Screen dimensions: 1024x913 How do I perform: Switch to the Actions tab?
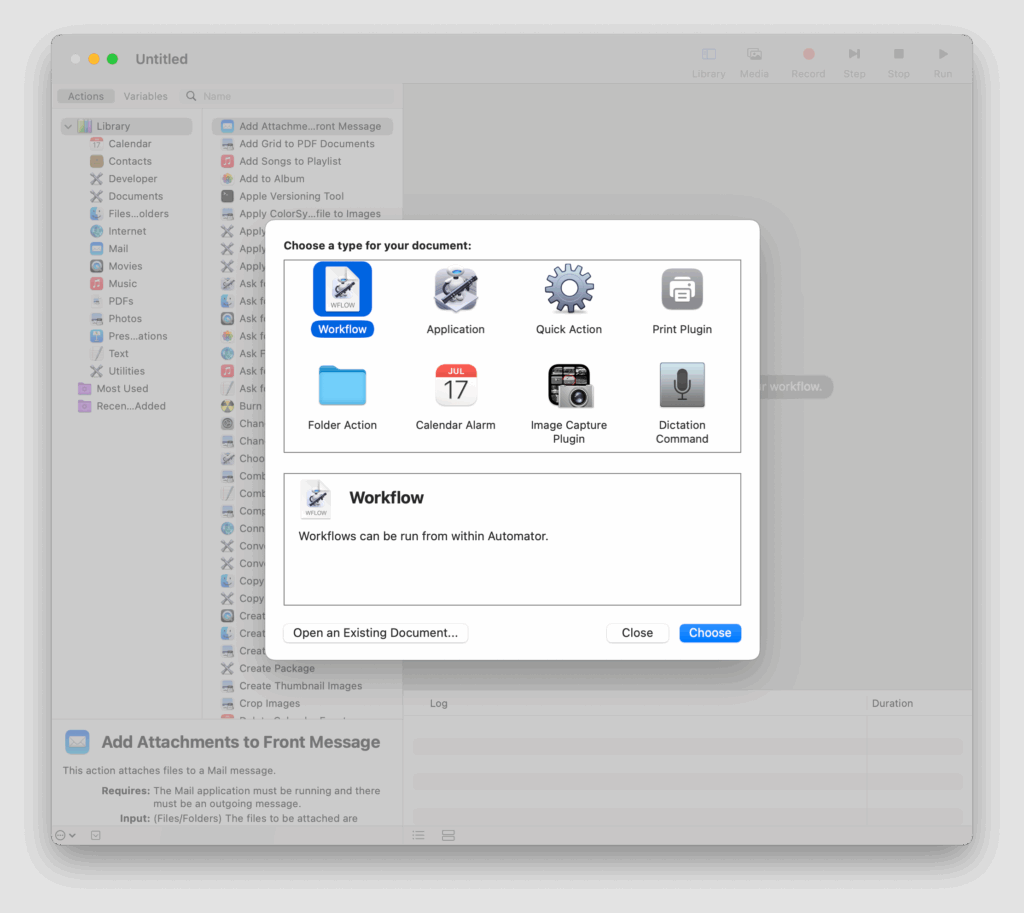[x=86, y=96]
